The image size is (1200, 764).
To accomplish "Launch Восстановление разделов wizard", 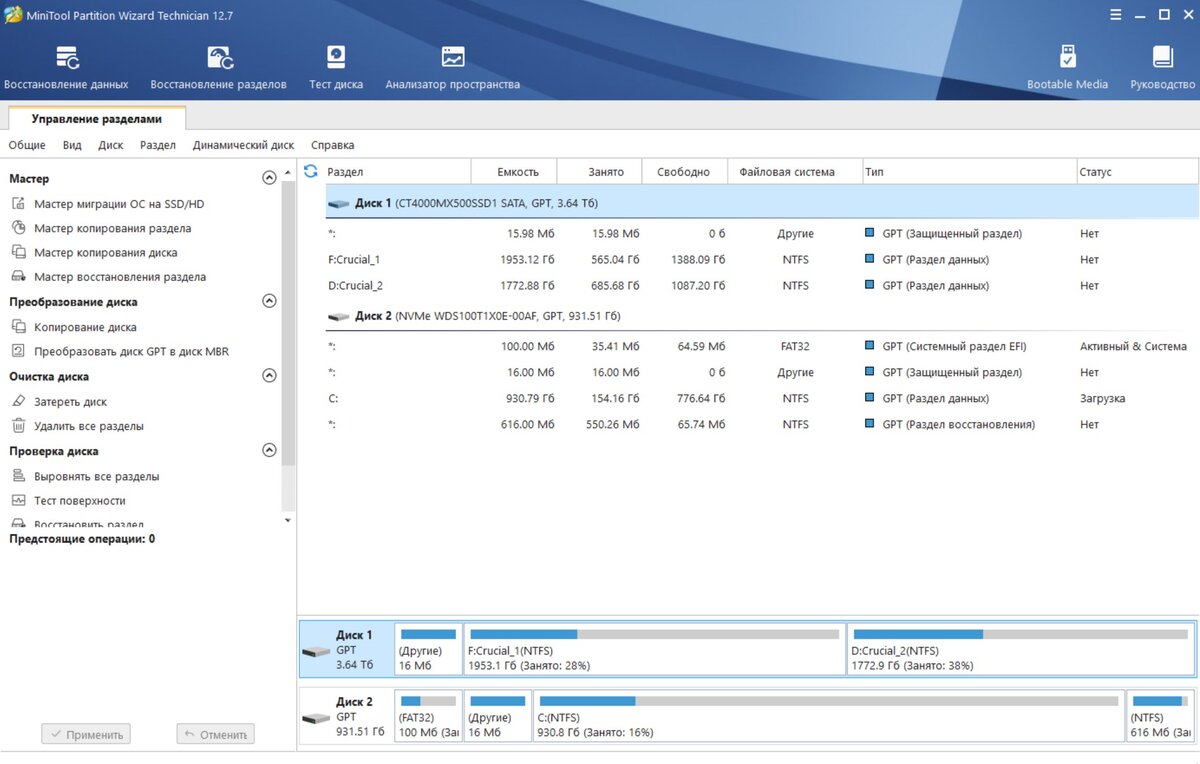I will (218, 68).
